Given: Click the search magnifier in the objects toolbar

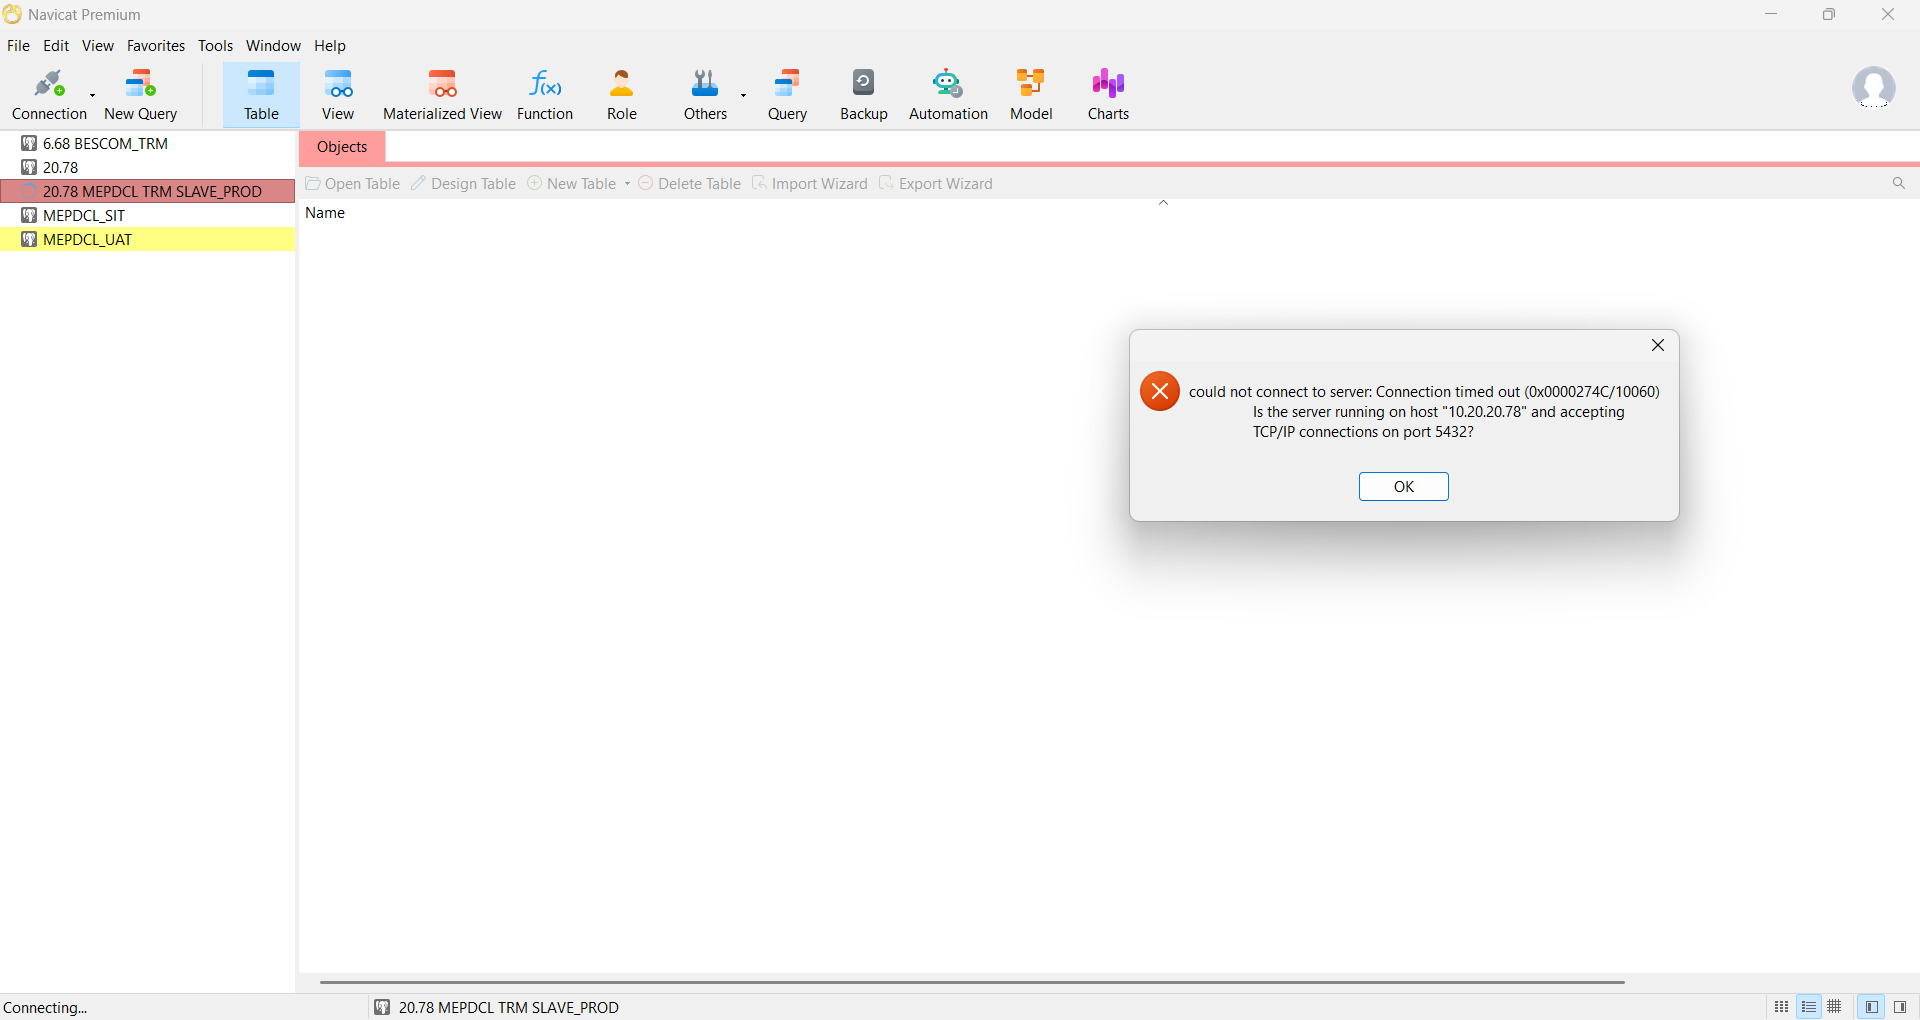Looking at the screenshot, I should 1898,183.
